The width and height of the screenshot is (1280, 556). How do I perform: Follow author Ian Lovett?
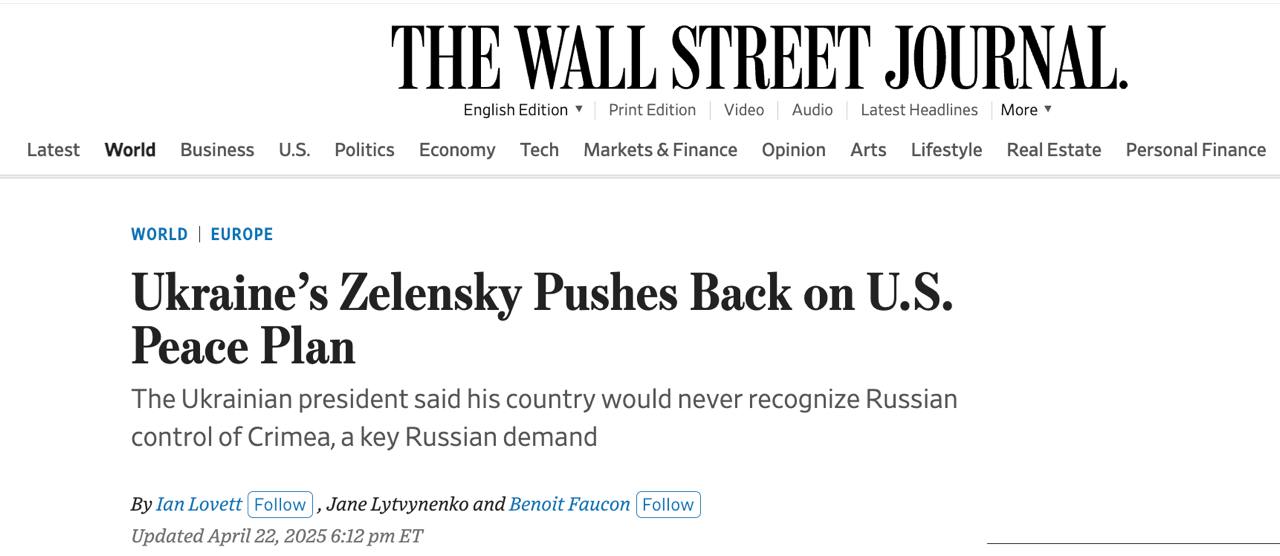[280, 504]
